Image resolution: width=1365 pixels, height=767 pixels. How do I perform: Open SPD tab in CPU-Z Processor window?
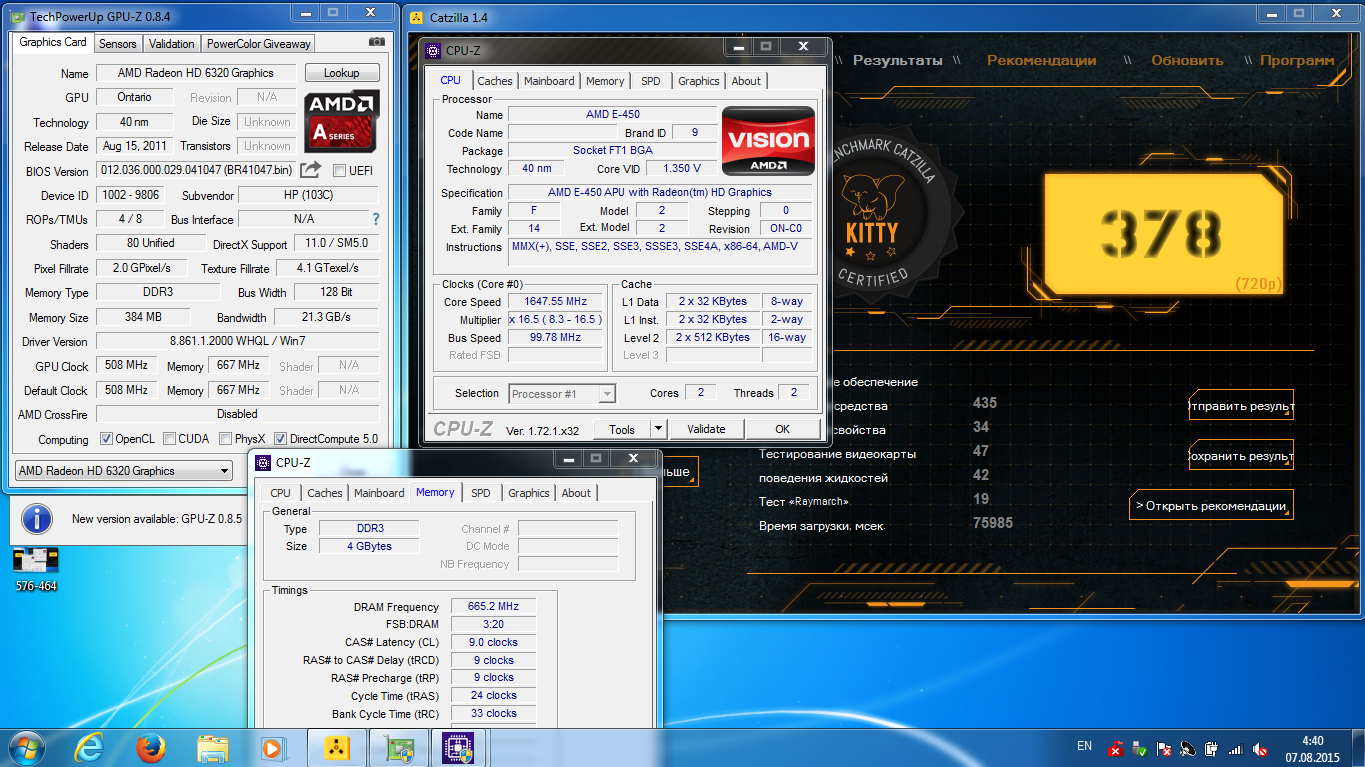point(650,81)
